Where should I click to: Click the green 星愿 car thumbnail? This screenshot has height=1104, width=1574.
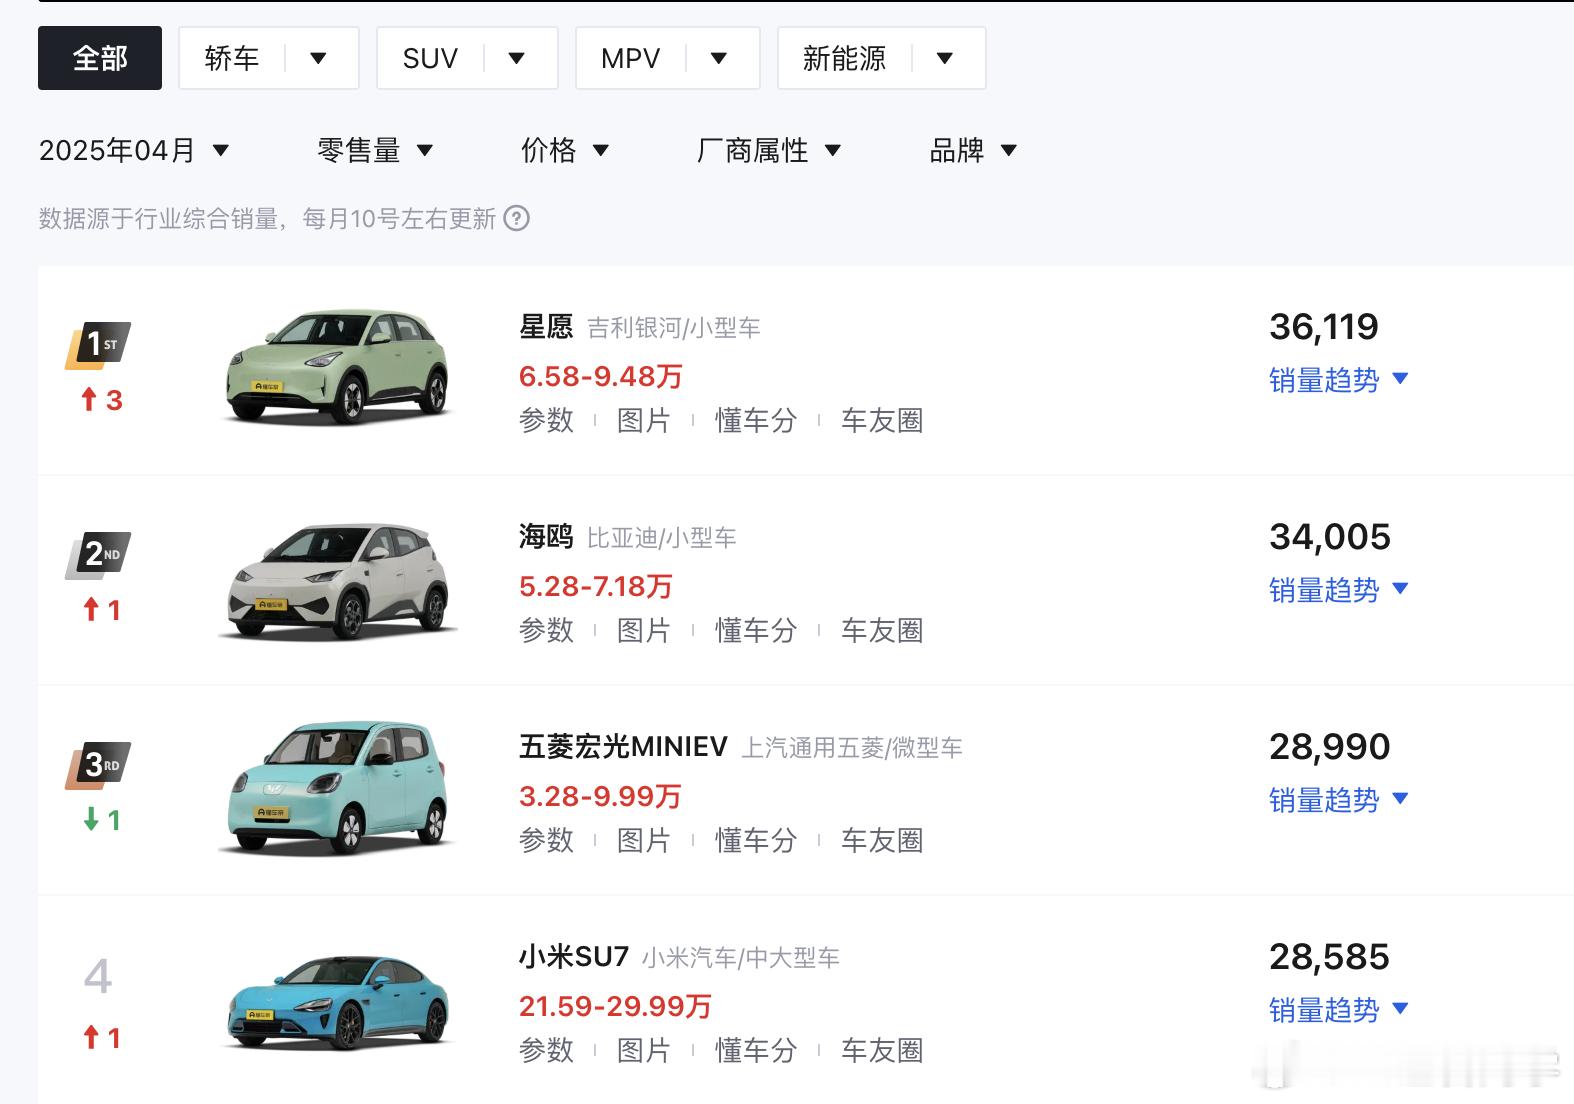tap(338, 366)
